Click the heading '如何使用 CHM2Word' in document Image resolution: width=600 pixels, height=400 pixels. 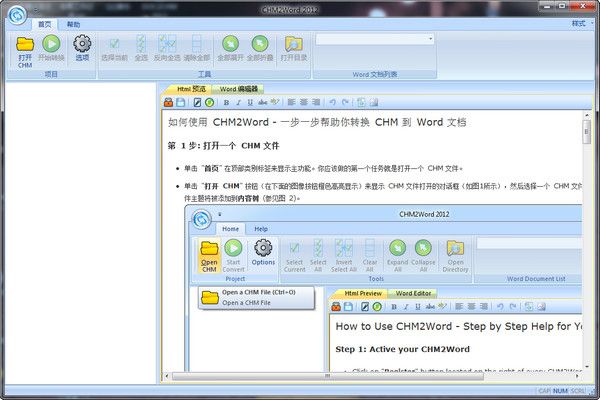(x=218, y=122)
